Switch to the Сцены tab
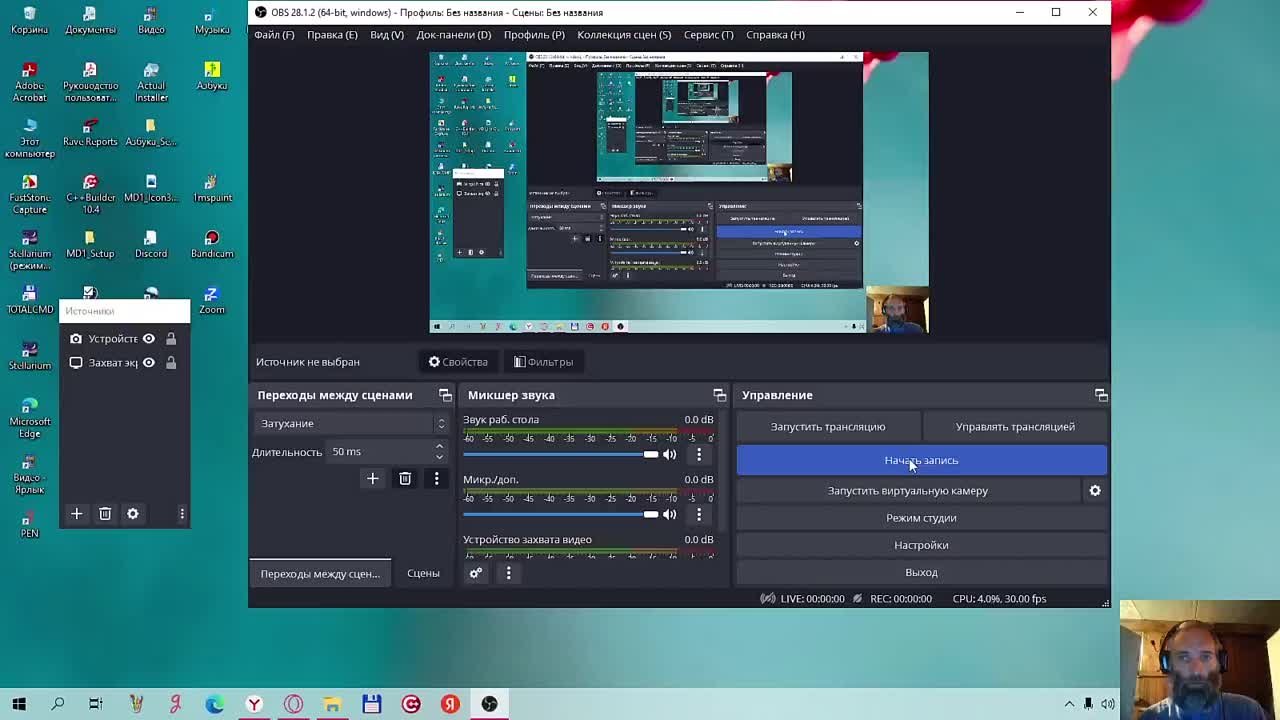The height and width of the screenshot is (720, 1280). coord(423,574)
